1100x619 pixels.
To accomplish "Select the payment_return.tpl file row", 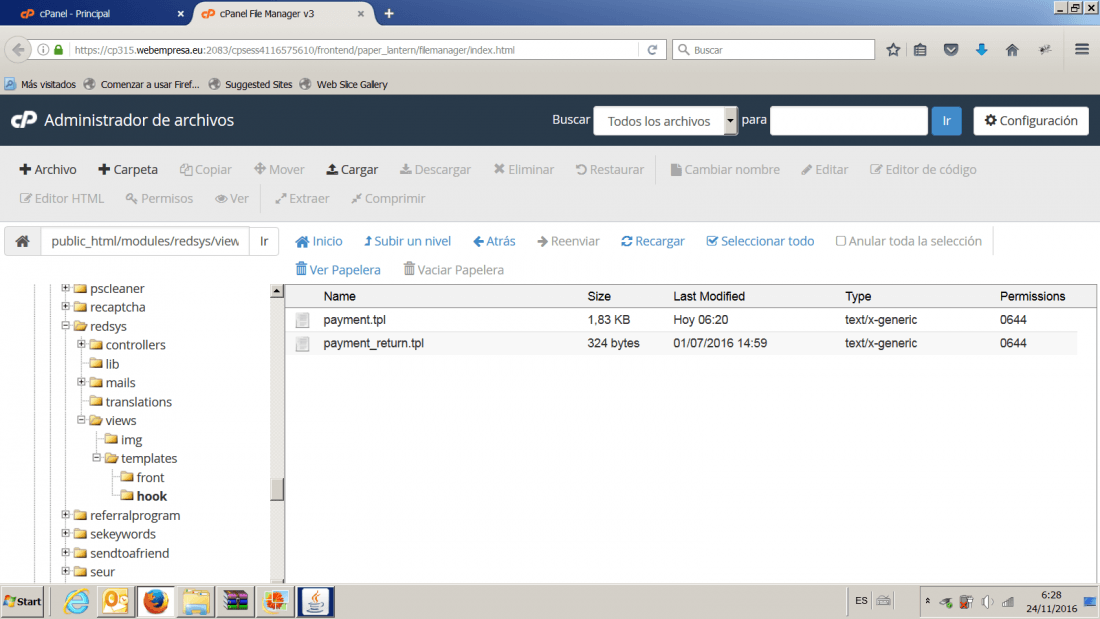I will tap(680, 343).
